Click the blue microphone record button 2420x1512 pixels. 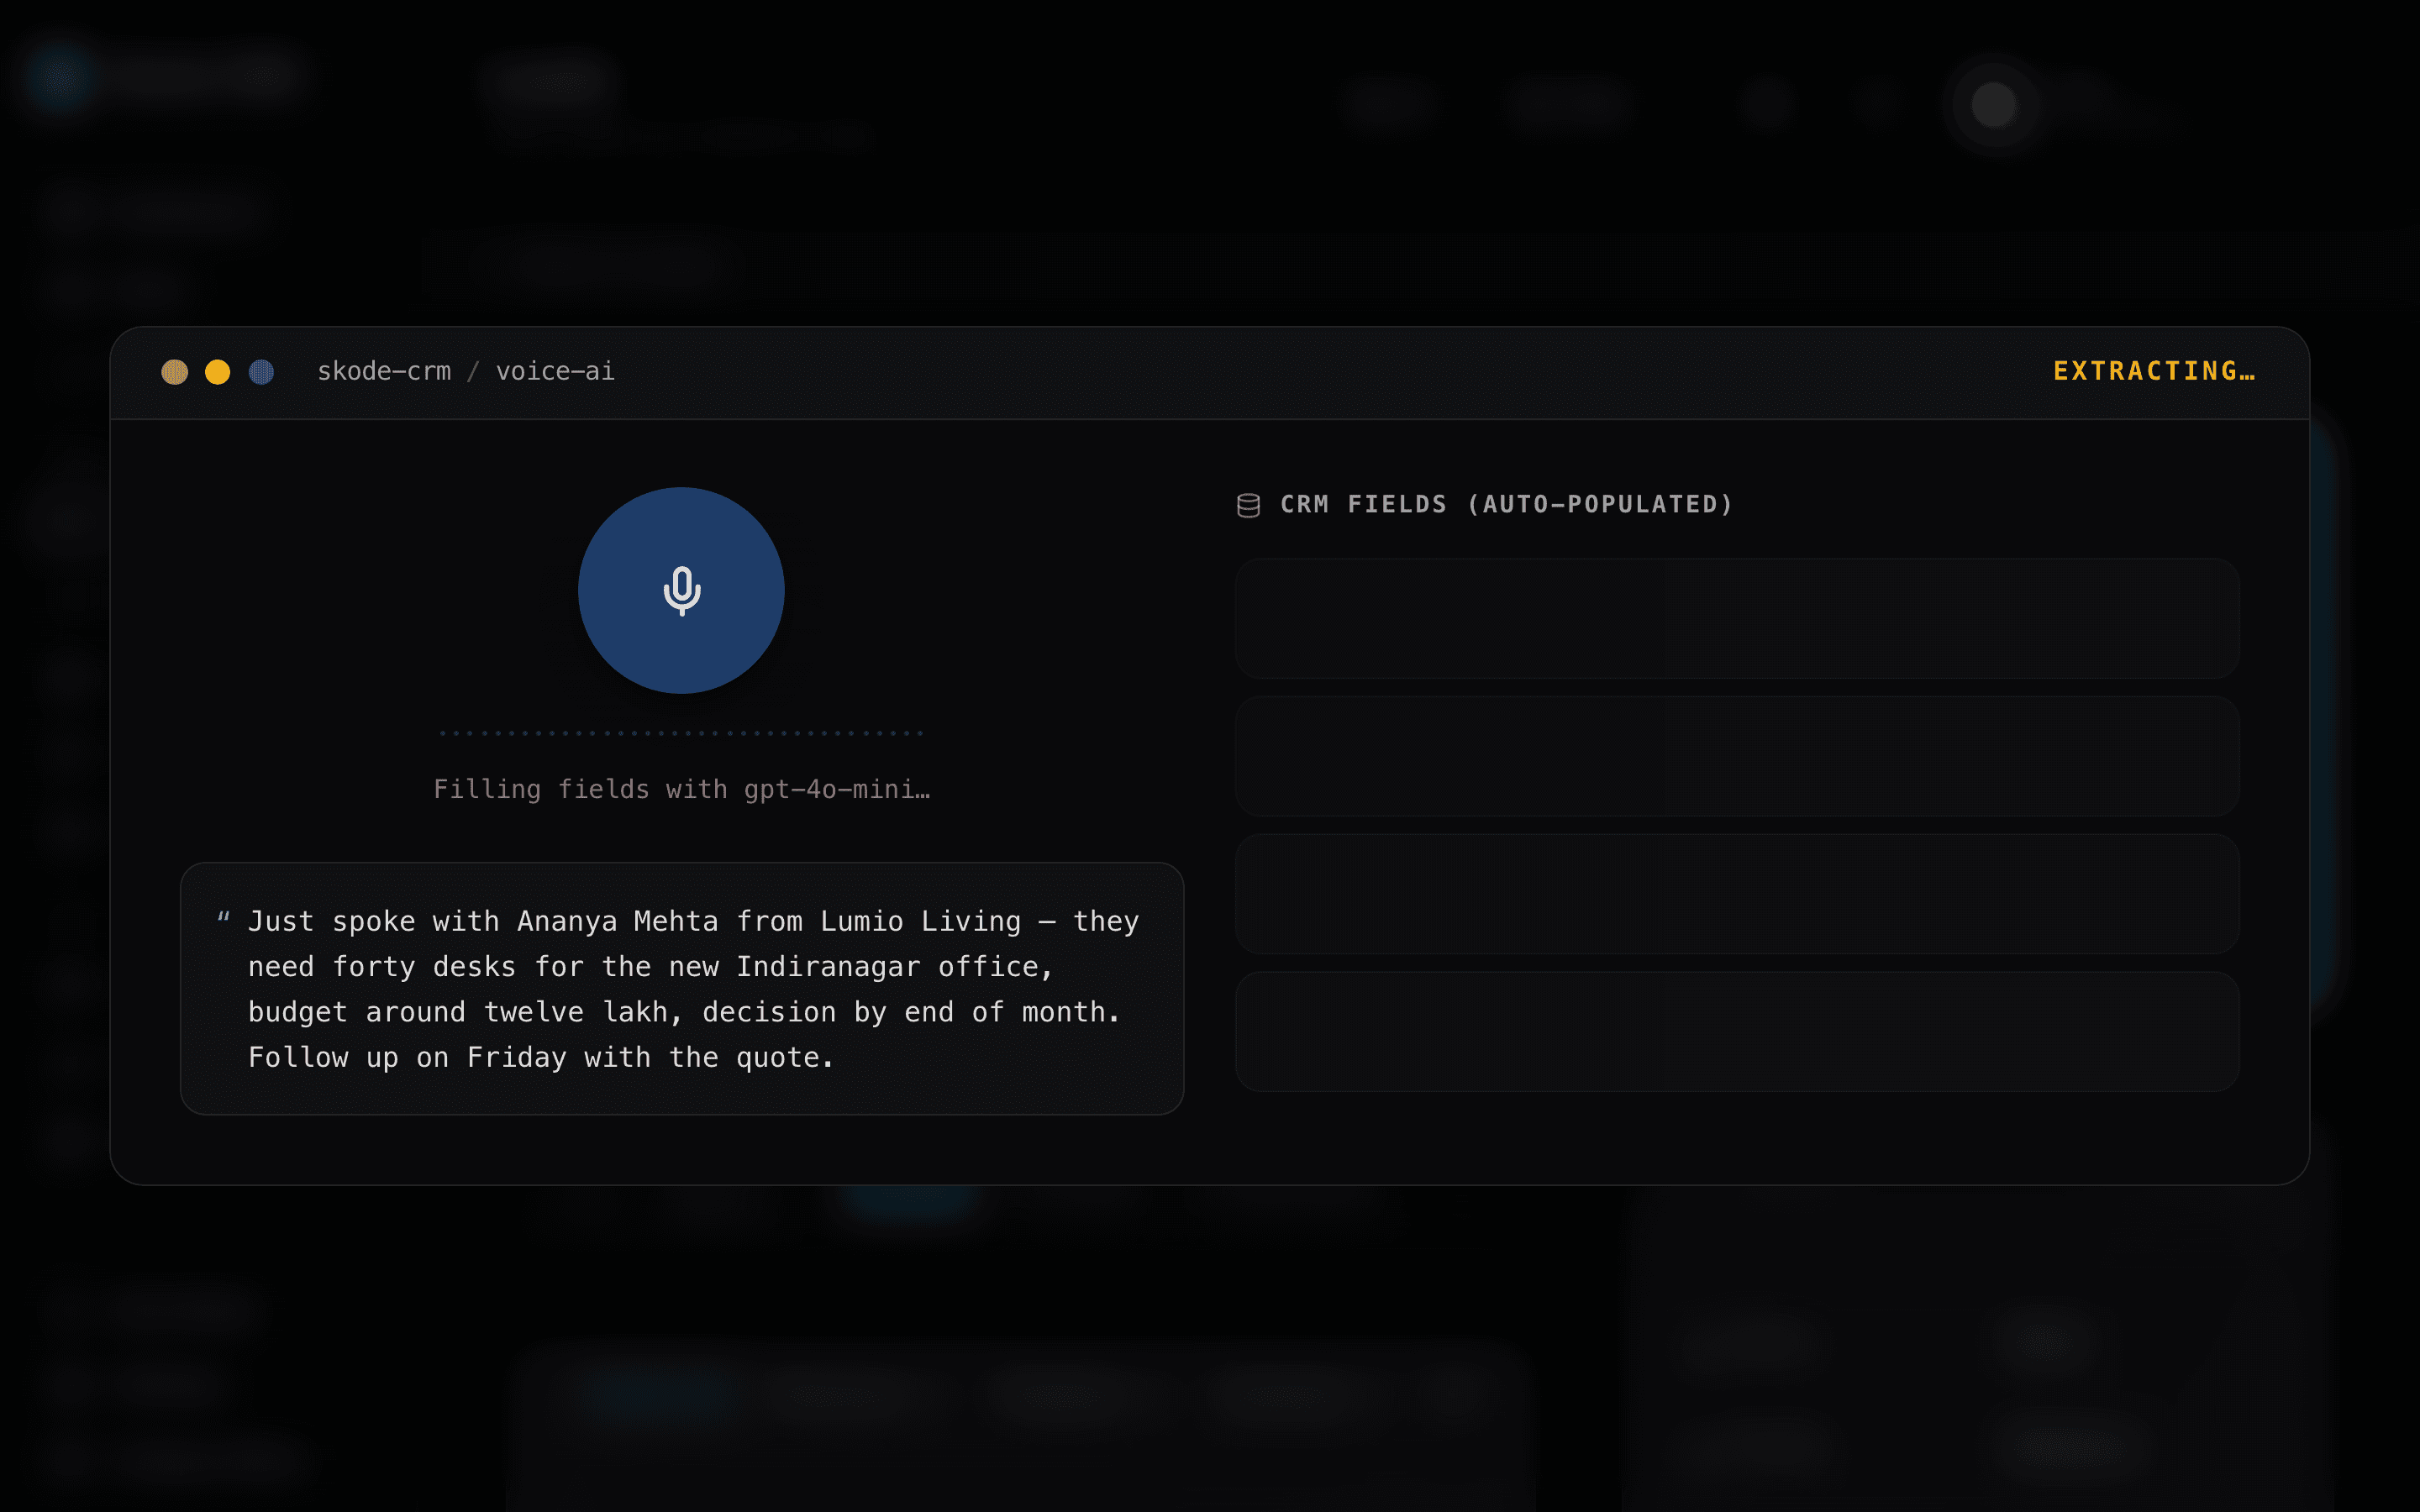[x=681, y=590]
